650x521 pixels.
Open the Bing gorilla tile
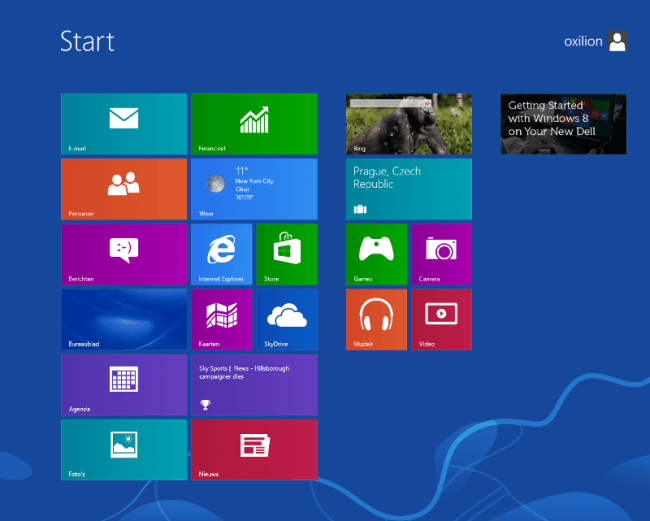[409, 124]
